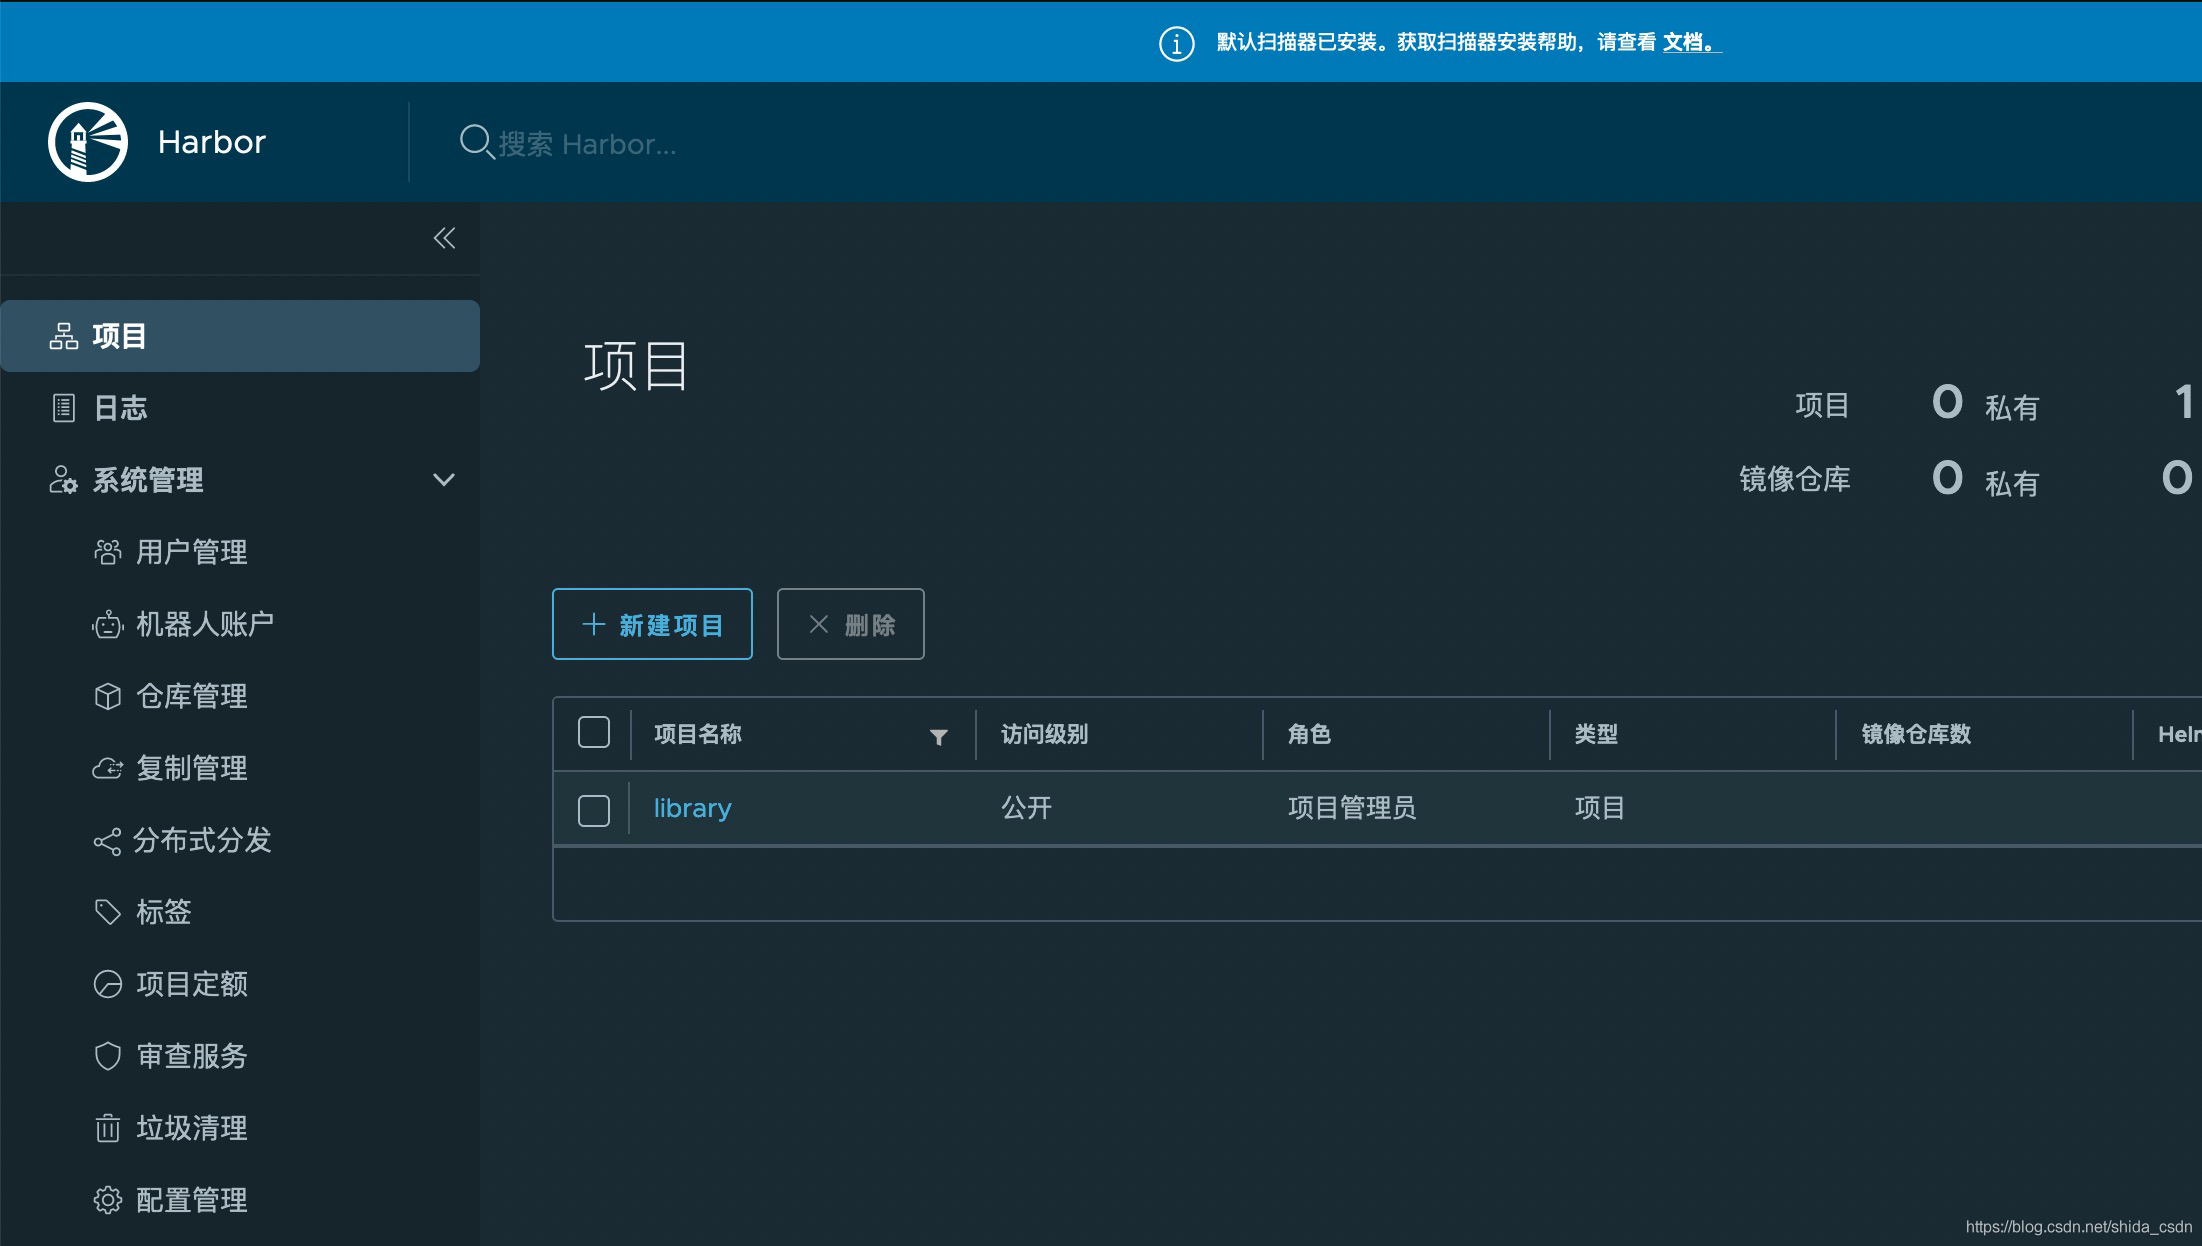Open 垃圾清理 garbage cleanup

click(191, 1128)
